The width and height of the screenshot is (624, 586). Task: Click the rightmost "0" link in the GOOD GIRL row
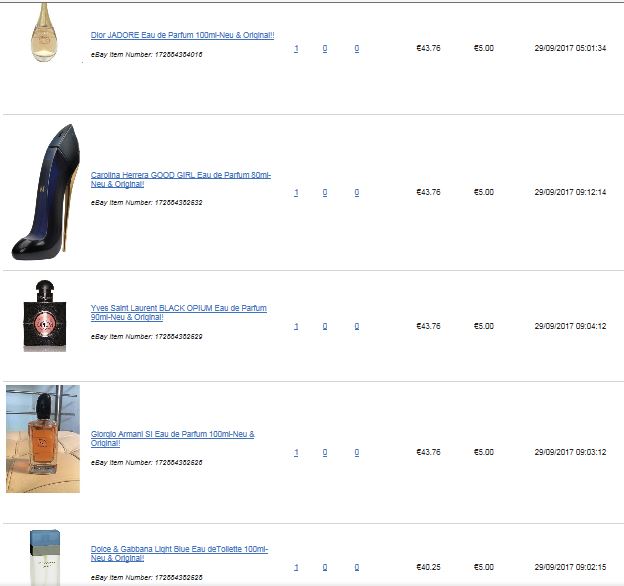tap(357, 192)
